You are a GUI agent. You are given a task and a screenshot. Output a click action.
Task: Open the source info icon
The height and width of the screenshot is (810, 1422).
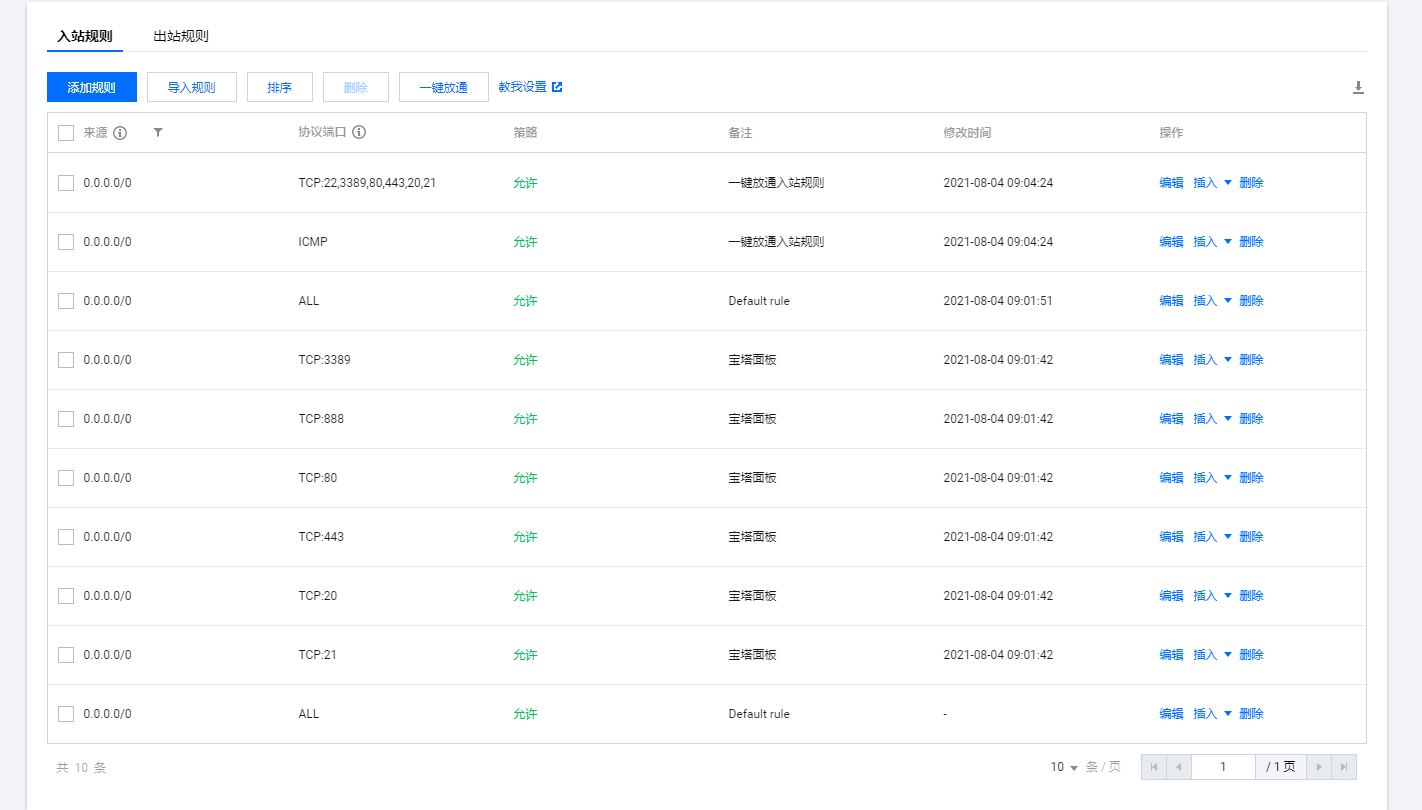[120, 133]
